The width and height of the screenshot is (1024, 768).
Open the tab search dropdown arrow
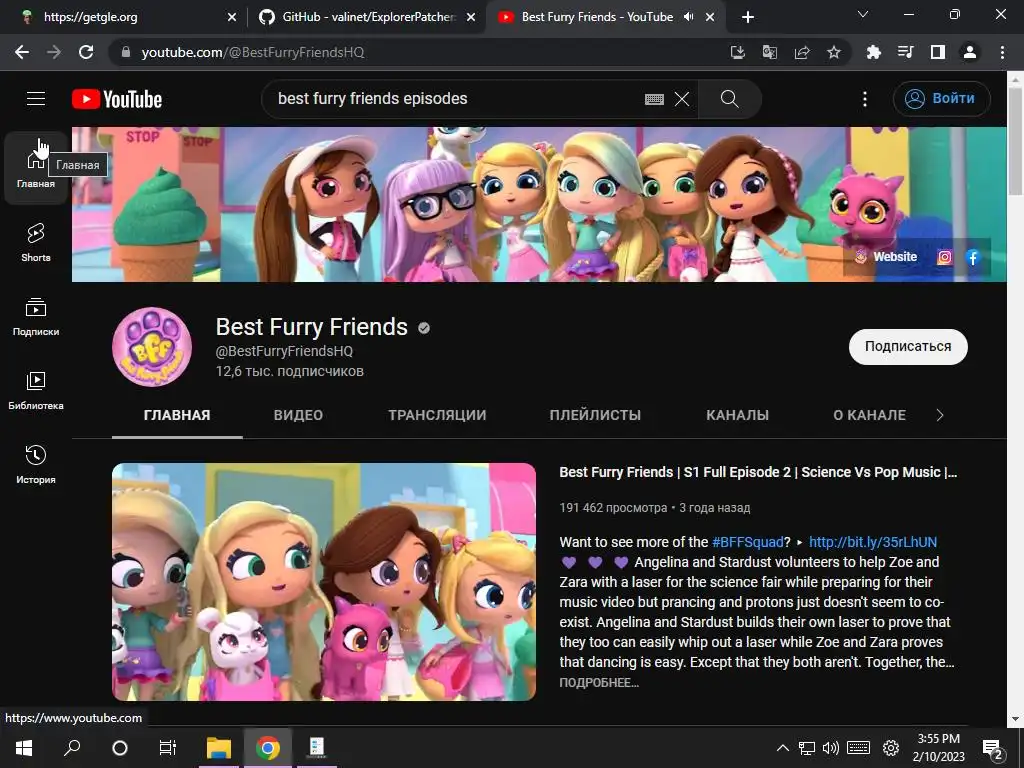click(863, 14)
